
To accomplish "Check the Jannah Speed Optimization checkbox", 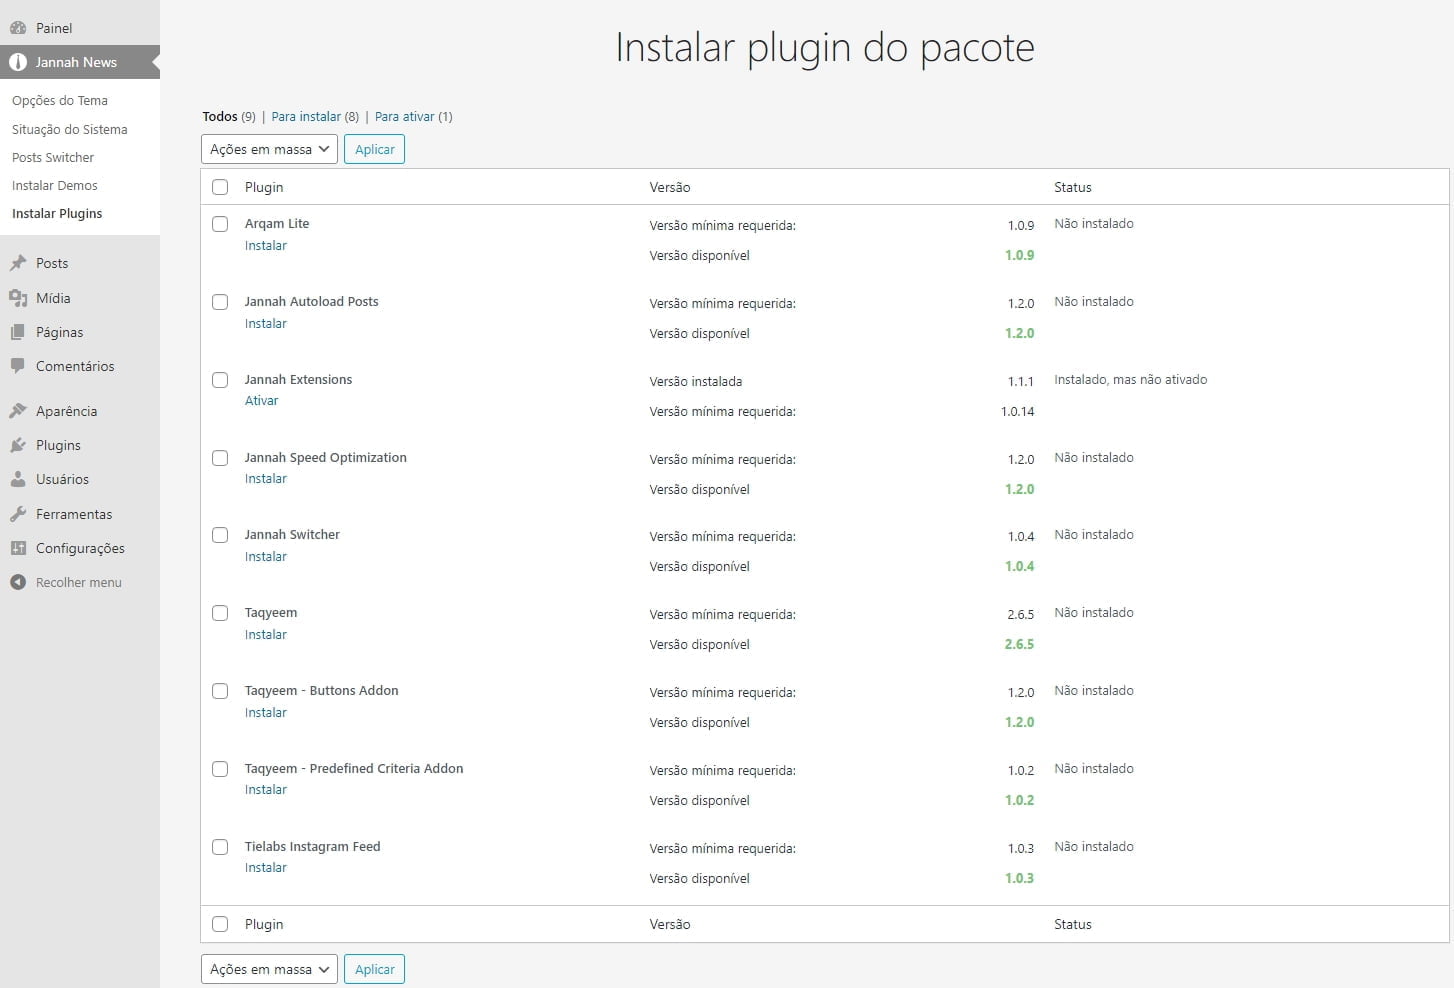I will click(x=220, y=458).
